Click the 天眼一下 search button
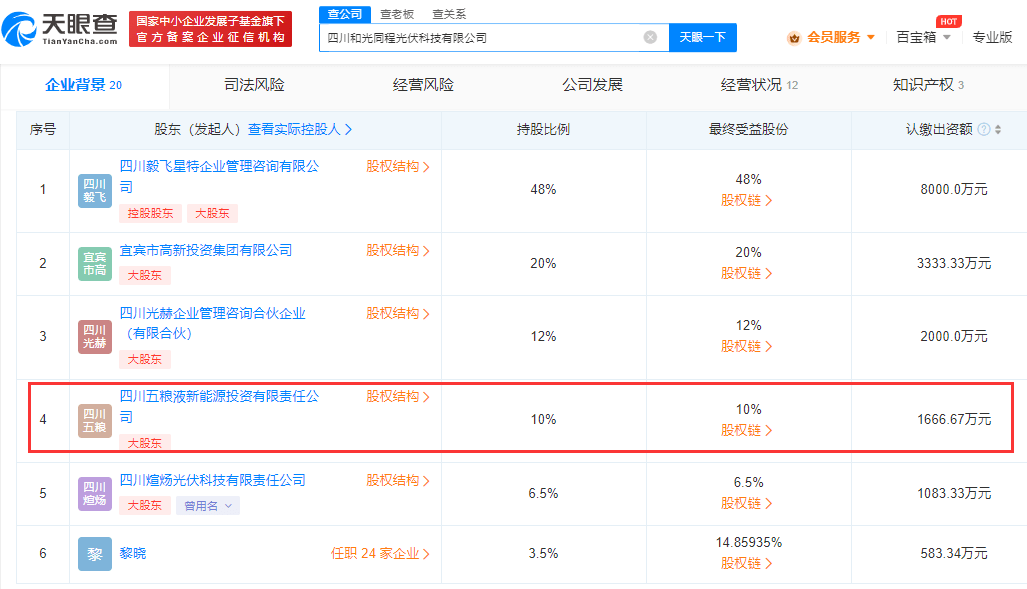1027x589 pixels. tap(703, 37)
